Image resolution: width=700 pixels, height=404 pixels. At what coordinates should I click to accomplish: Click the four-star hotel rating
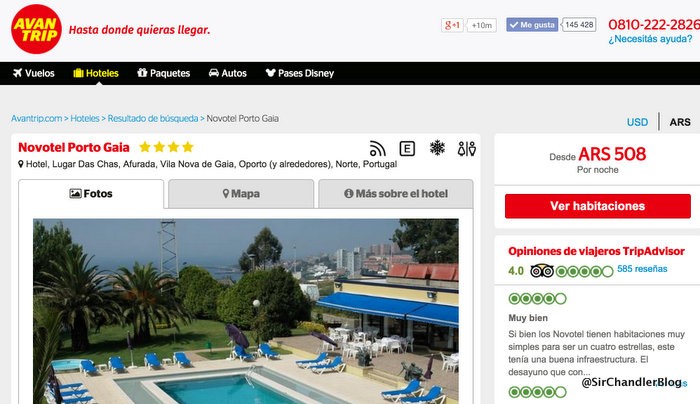coord(166,147)
